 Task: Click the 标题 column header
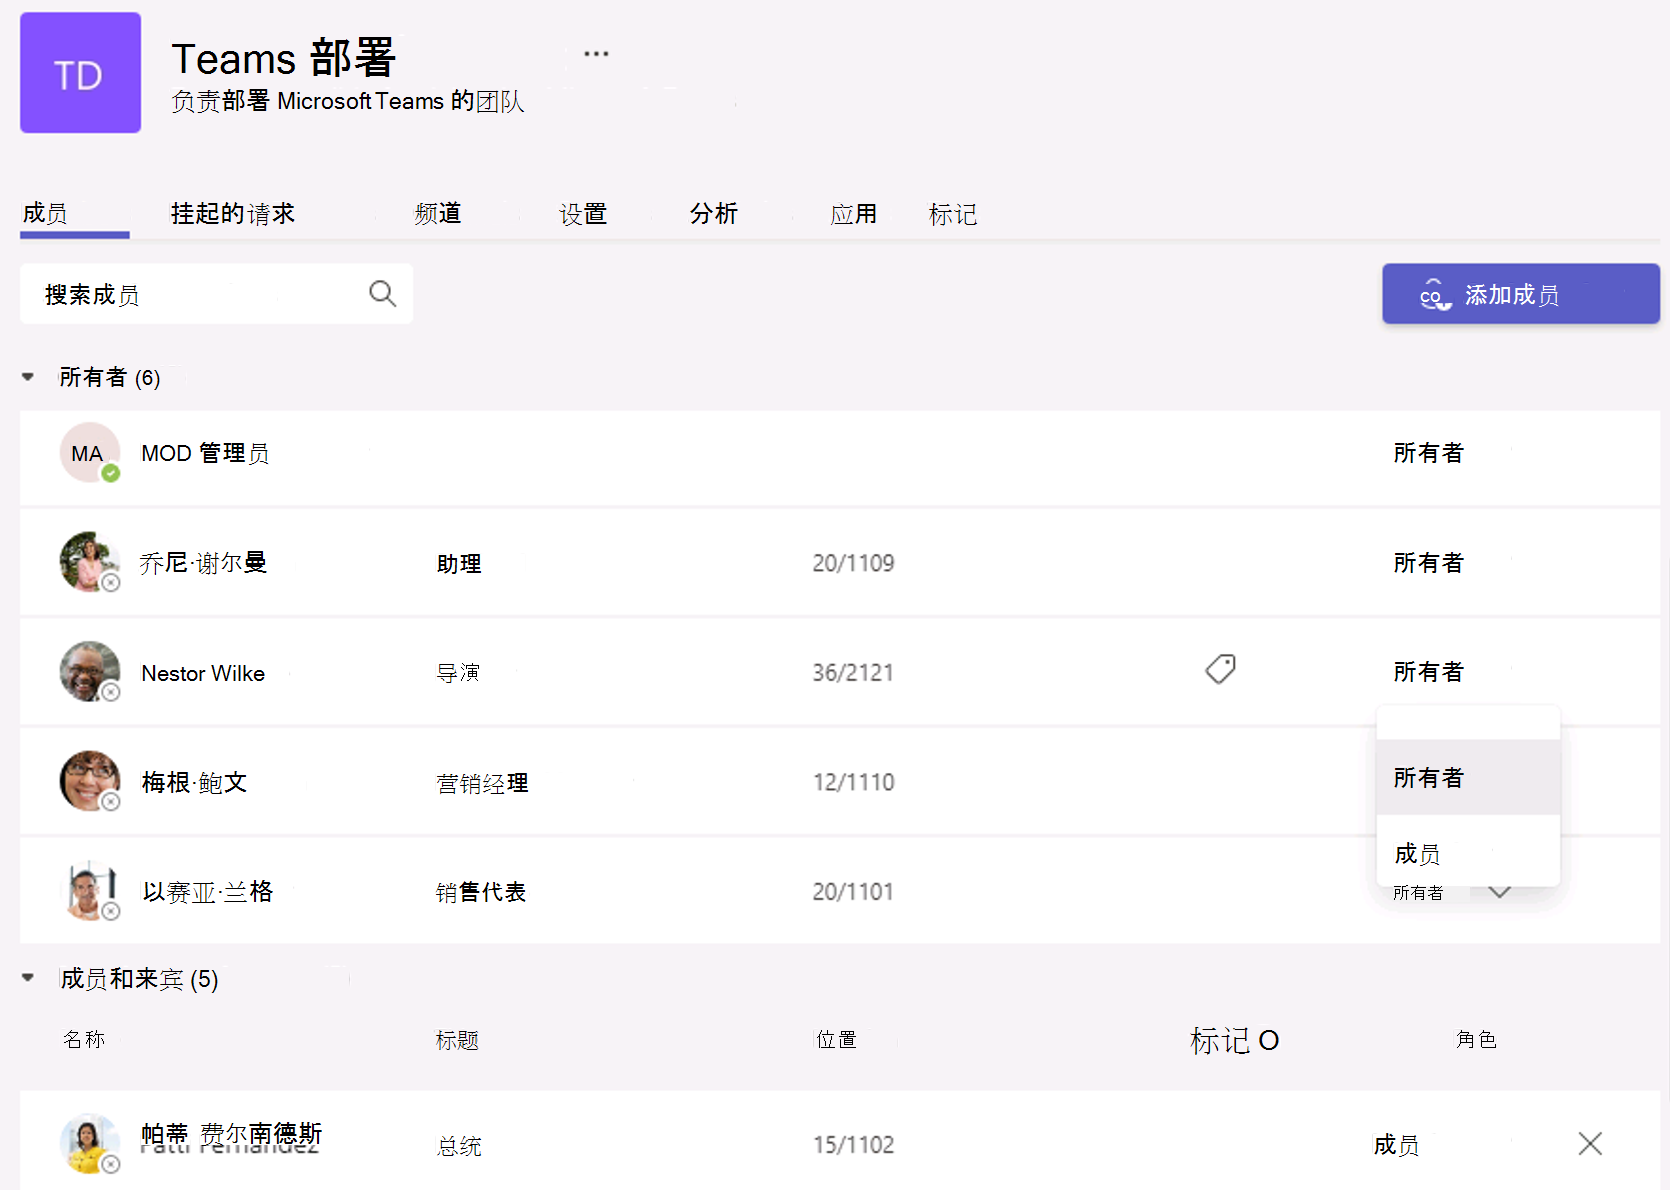pyautogui.click(x=457, y=1040)
